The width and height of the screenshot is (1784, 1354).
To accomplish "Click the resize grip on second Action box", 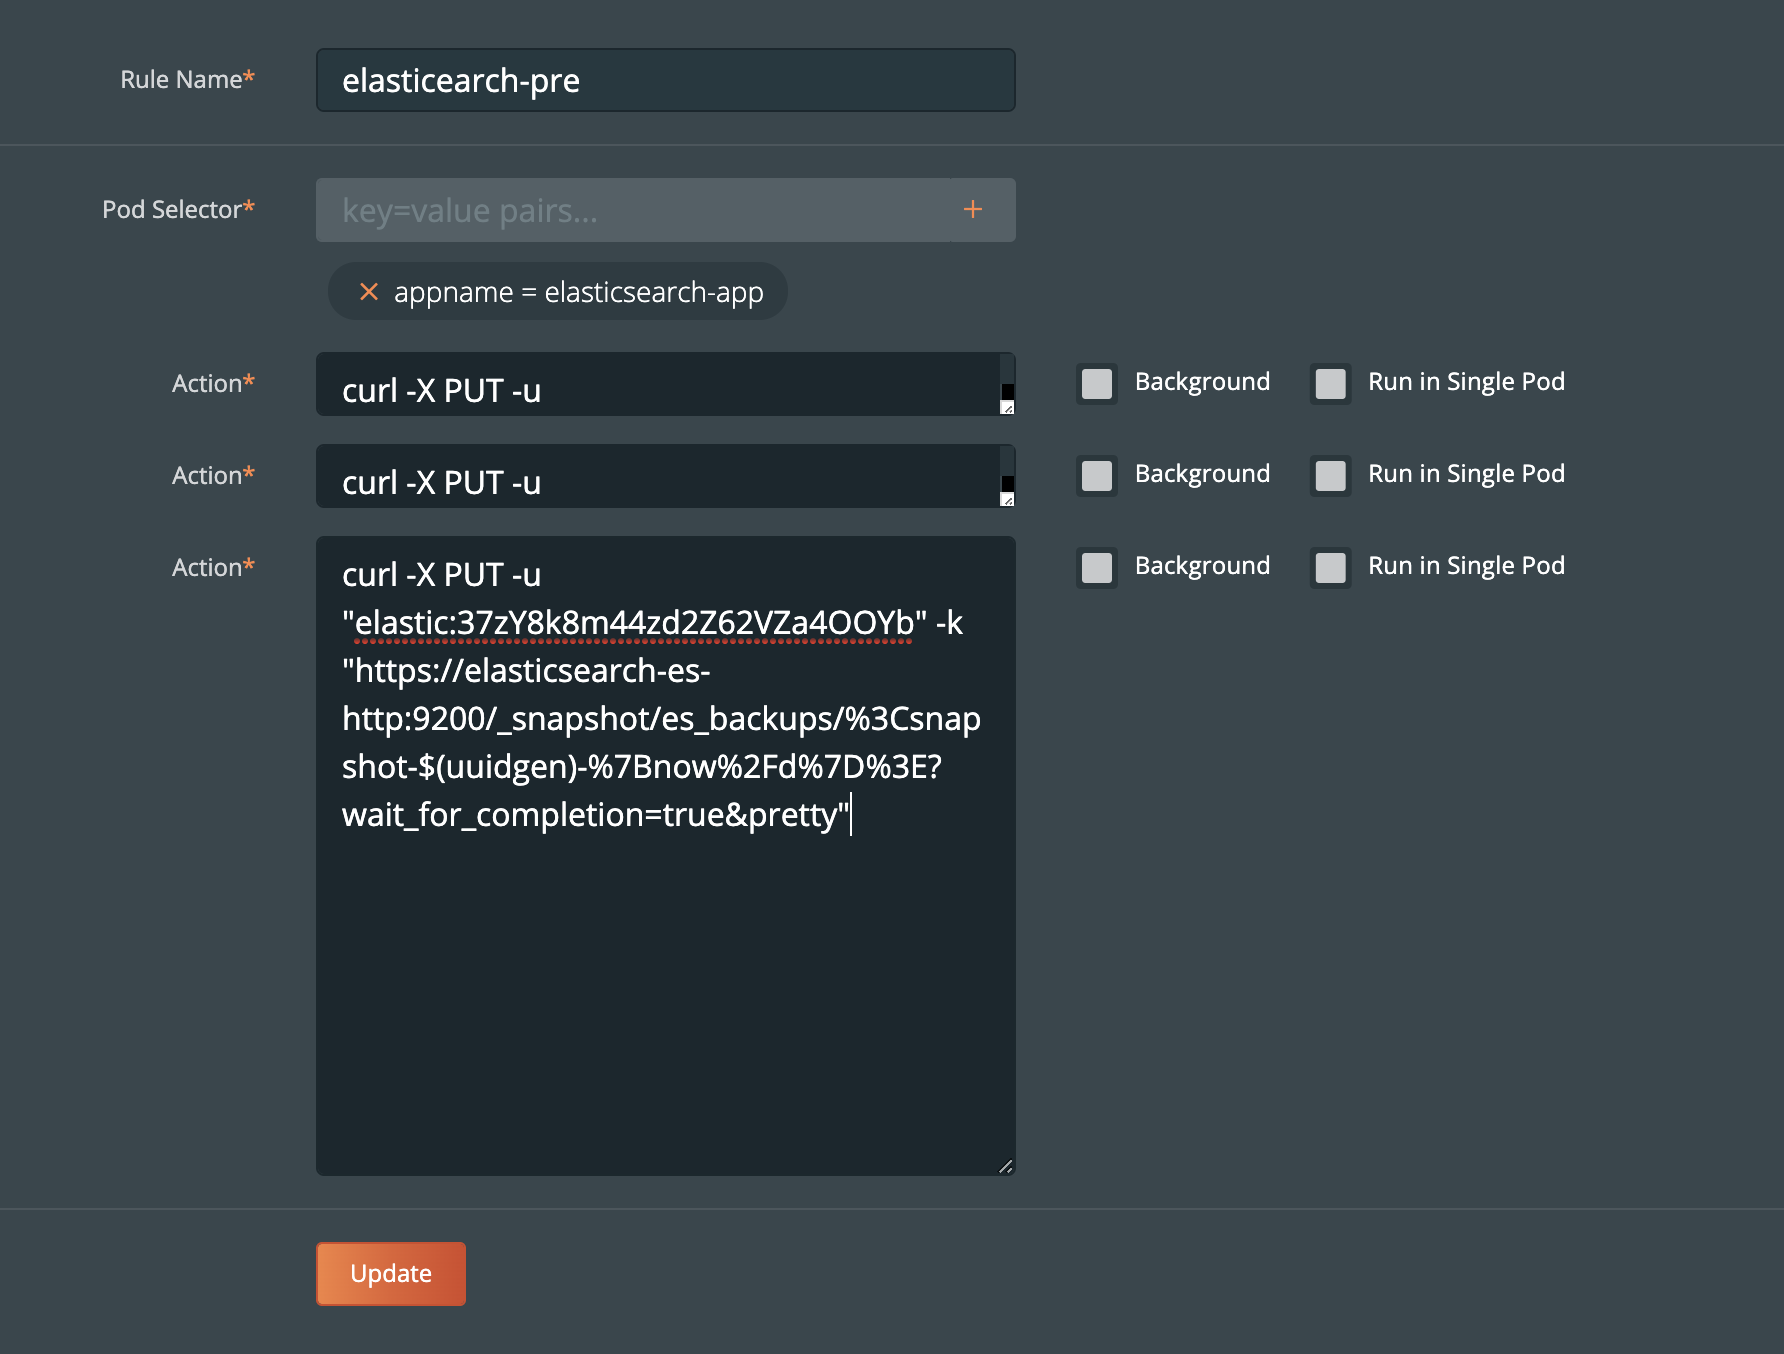I will (x=1008, y=500).
